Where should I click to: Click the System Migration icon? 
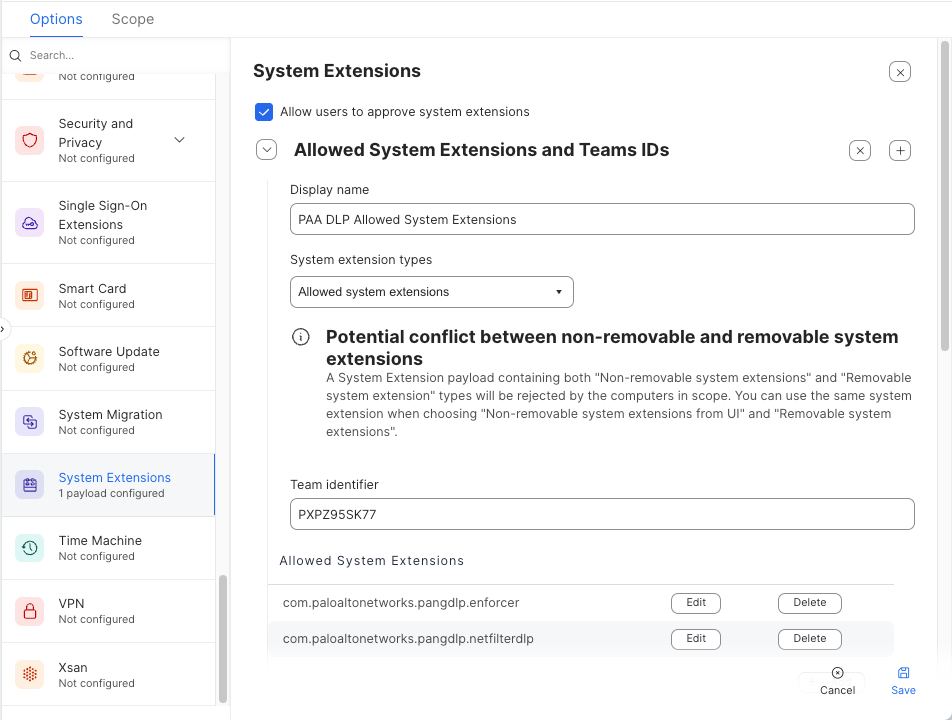[x=29, y=421]
